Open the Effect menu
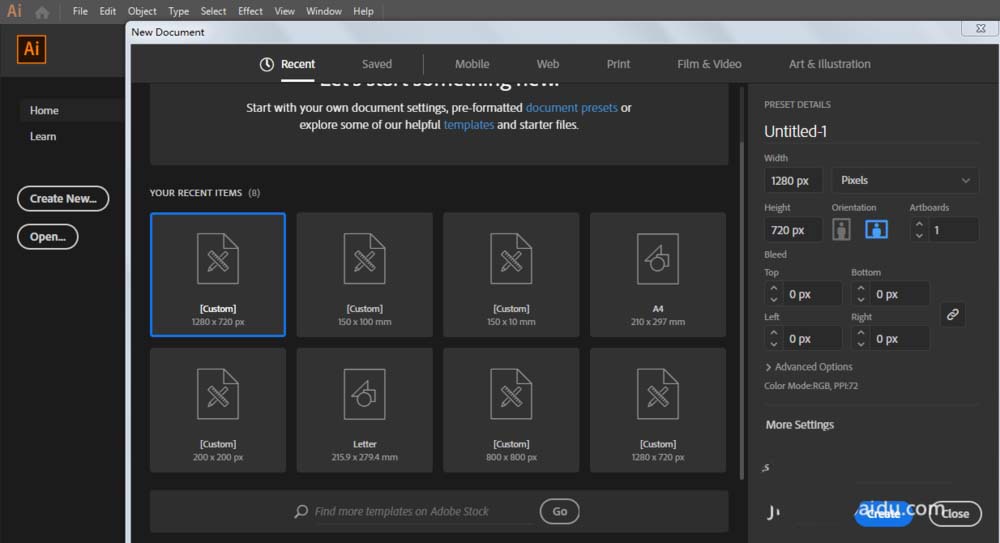 click(x=250, y=11)
